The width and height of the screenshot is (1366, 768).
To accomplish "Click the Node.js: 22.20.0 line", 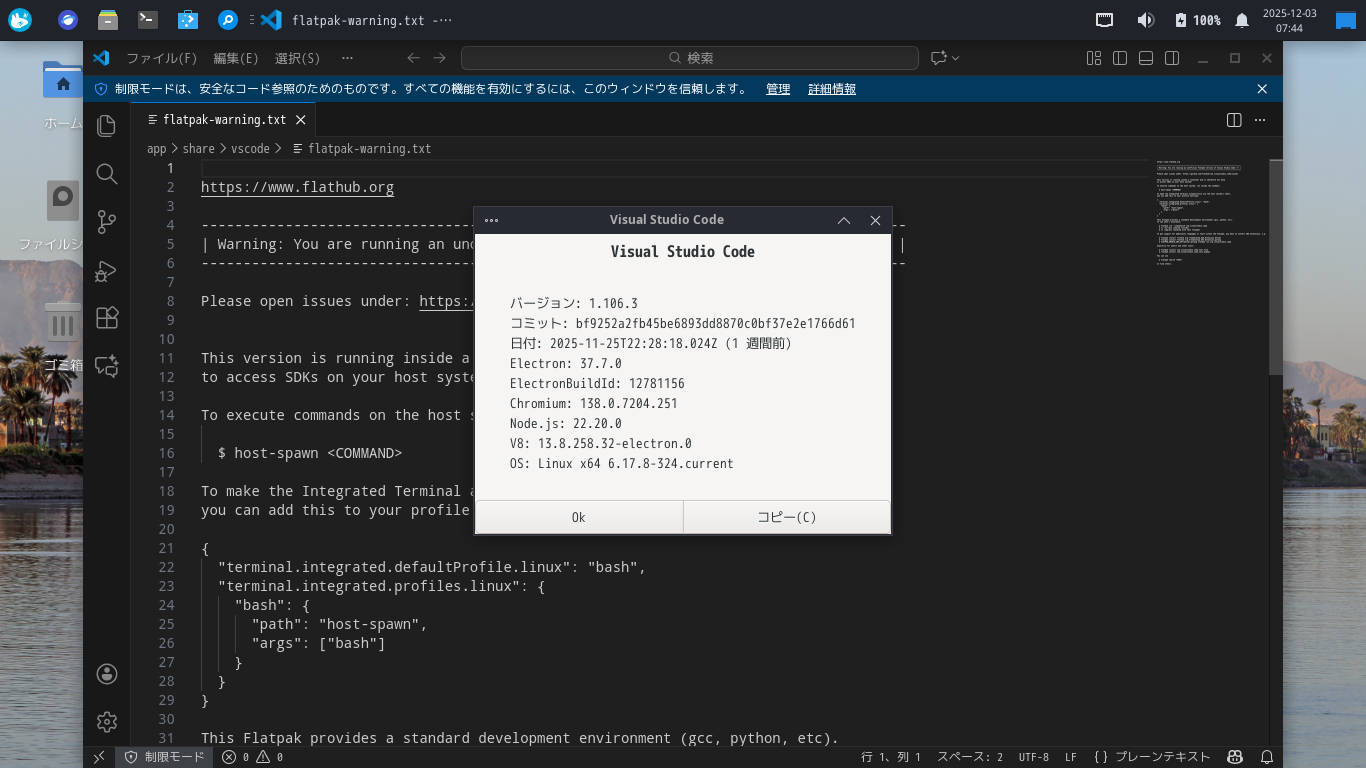I will click(566, 423).
